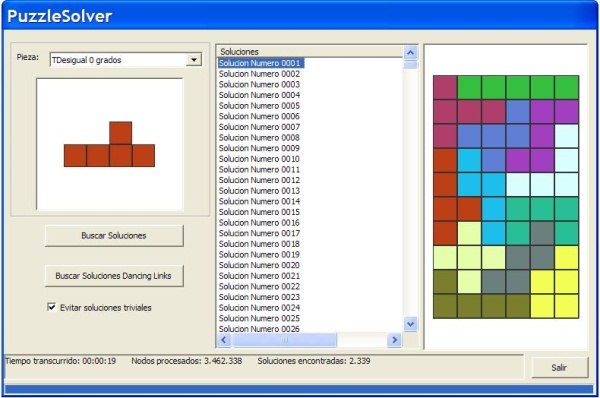
Task: Click the horizontal scroll left arrow
Action: click(224, 340)
